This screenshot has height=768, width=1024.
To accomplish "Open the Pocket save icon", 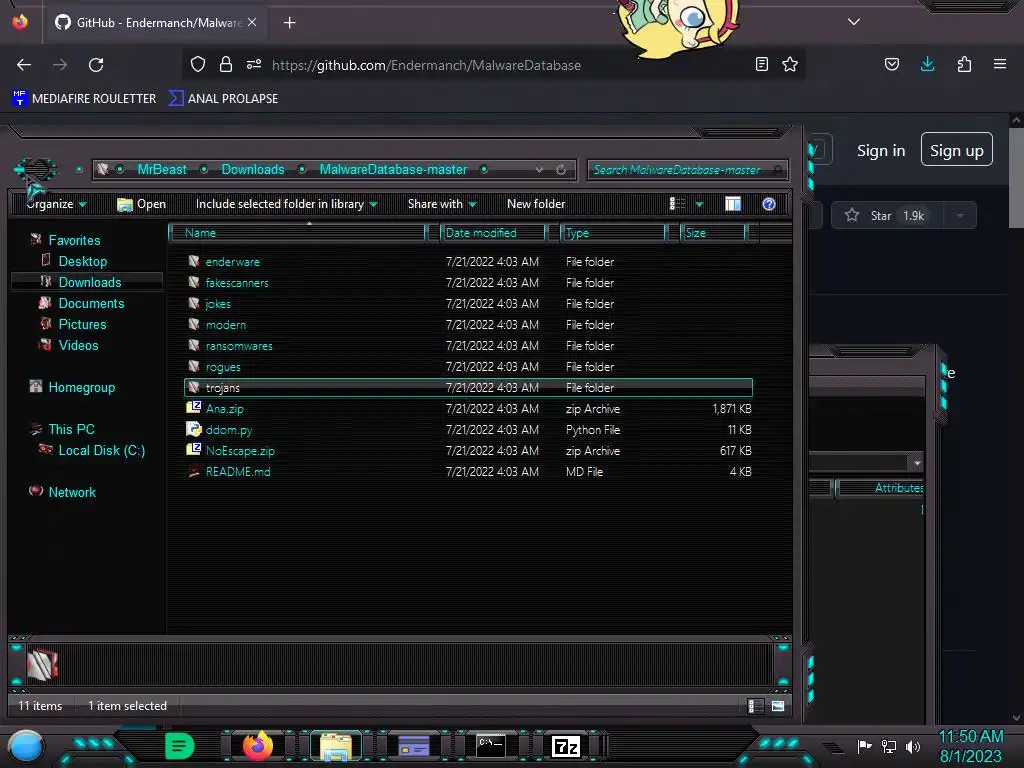I will [x=892, y=64].
